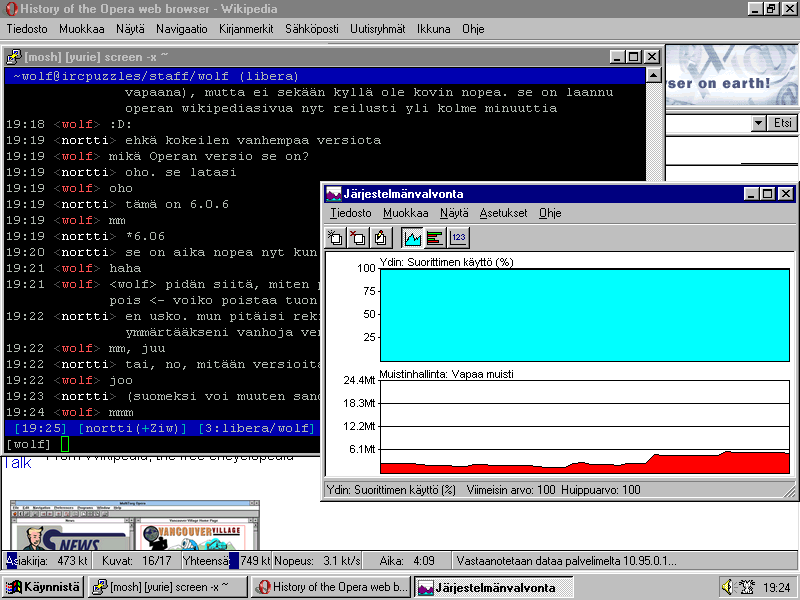Click the Vapaa muisti free memory chart
Image resolution: width=800 pixels, height=600 pixels.
click(x=585, y=427)
